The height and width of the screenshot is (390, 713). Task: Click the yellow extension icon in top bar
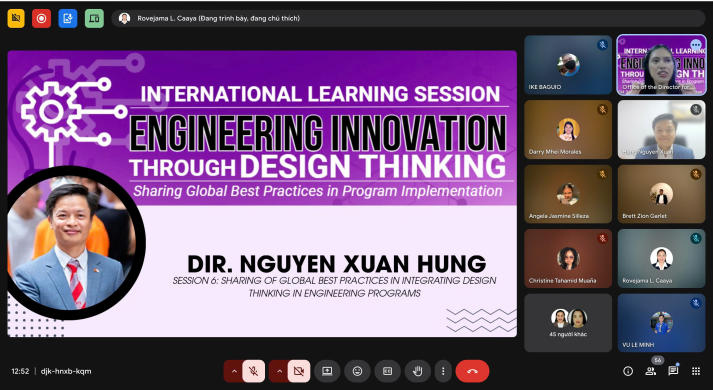click(16, 19)
